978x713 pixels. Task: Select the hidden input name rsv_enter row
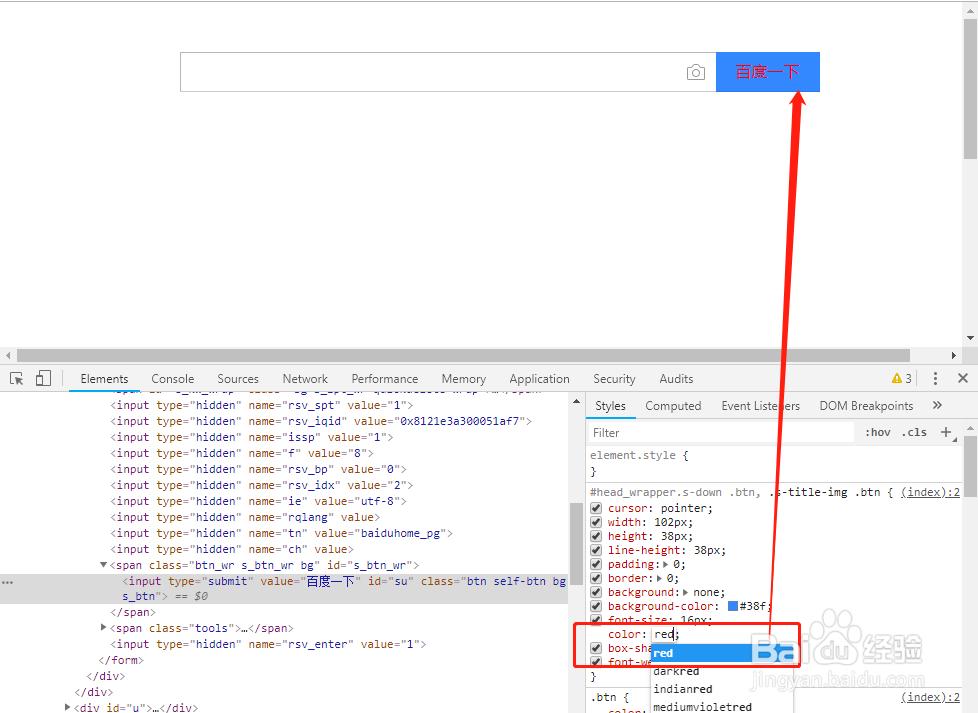[268, 644]
